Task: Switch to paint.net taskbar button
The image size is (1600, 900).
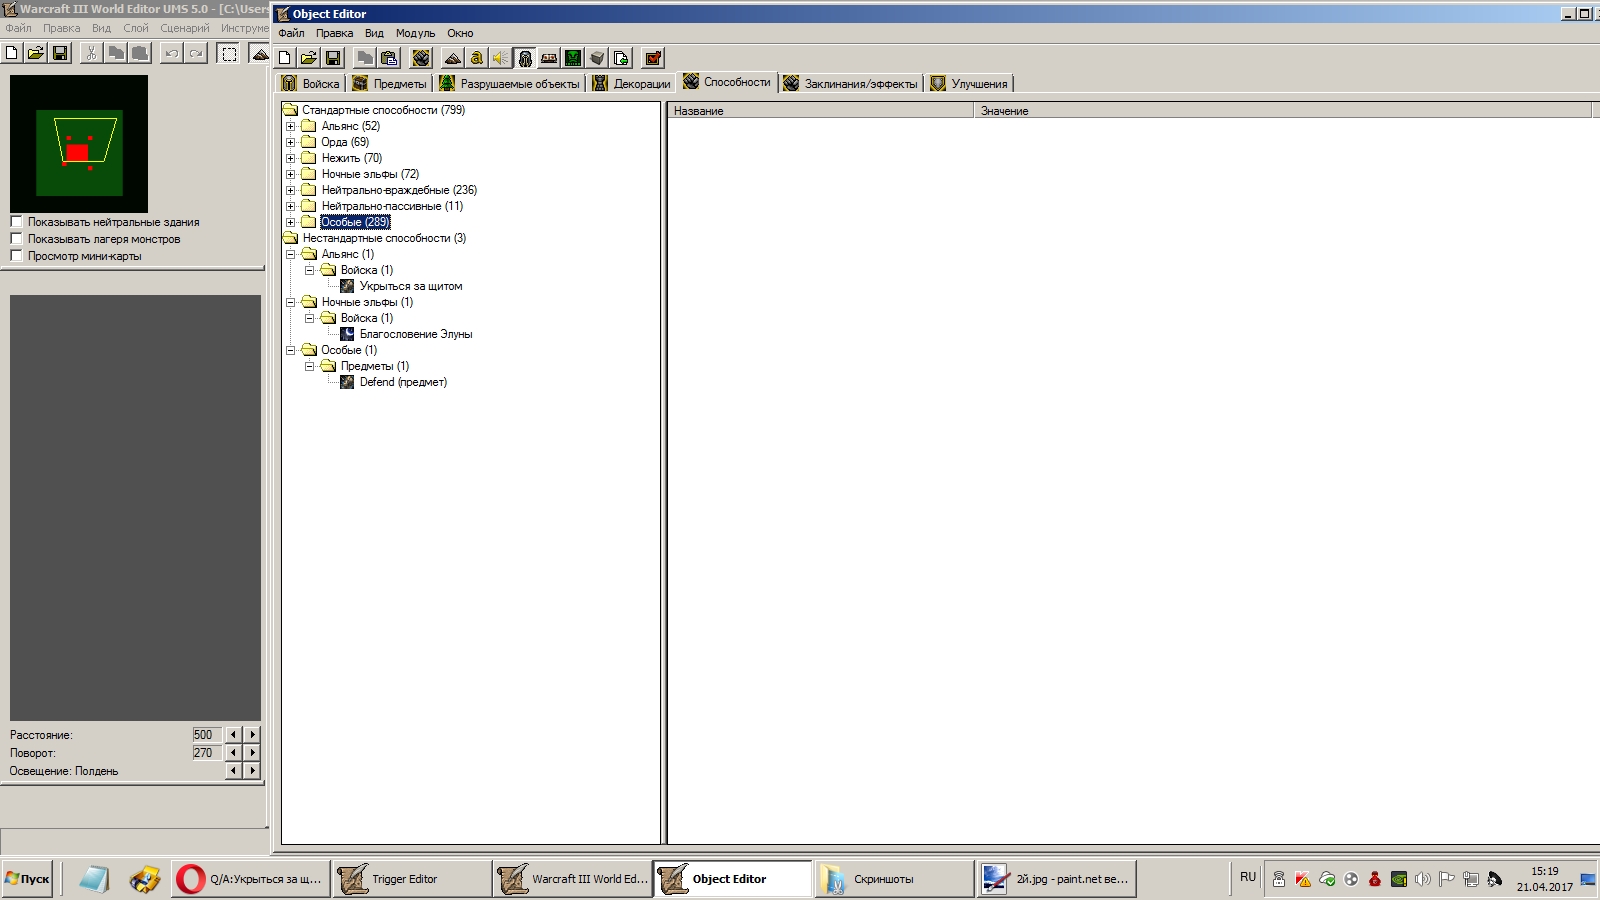Action: point(1056,879)
